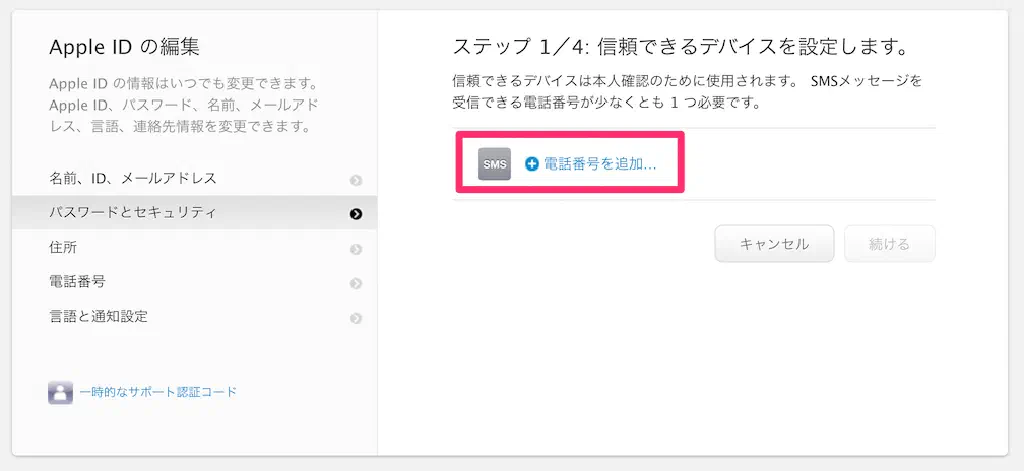Click the gray SMS device icon
The height and width of the screenshot is (471, 1024).
[x=494, y=164]
